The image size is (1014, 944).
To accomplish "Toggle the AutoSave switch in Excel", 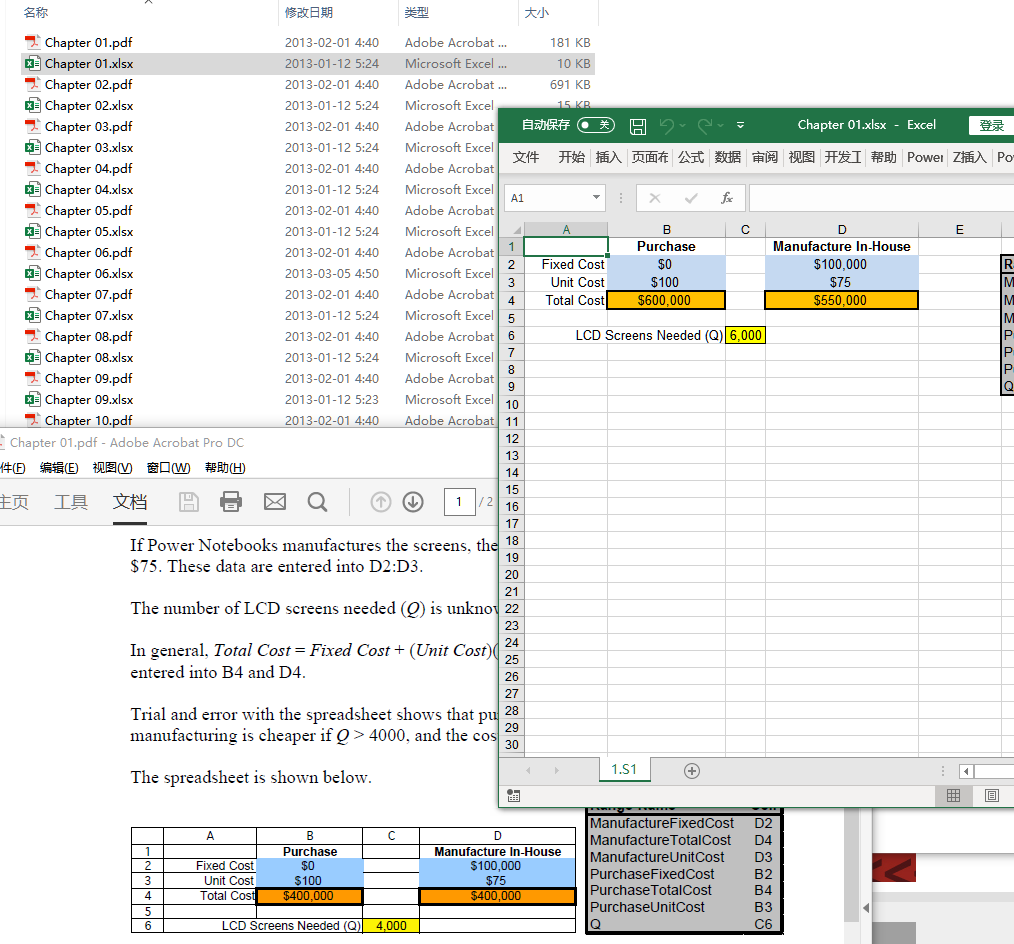I will tap(596, 125).
